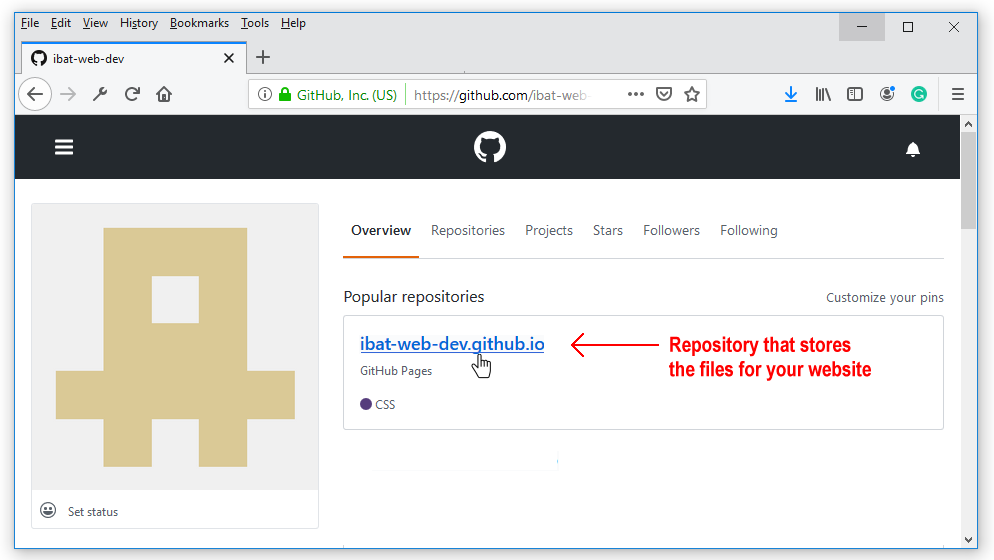The height and width of the screenshot is (560, 994).
Task: Click the purple CSS language dot
Action: (x=366, y=404)
